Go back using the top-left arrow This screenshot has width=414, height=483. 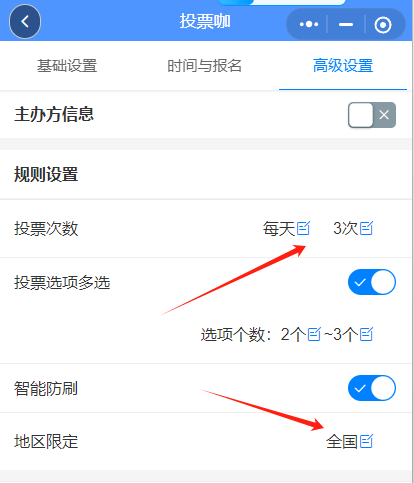(x=25, y=22)
